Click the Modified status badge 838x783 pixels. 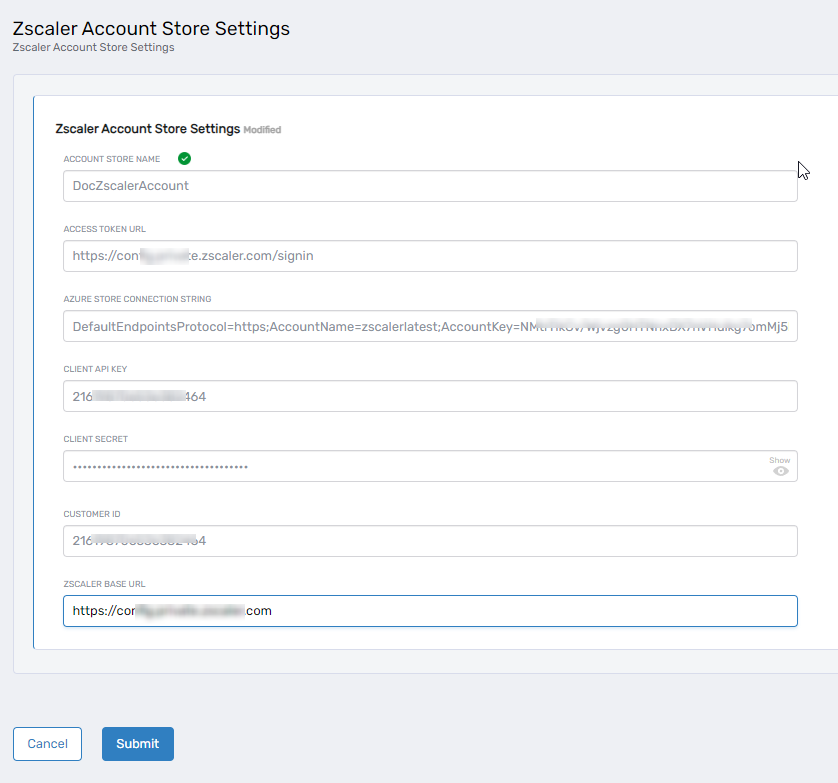262,130
